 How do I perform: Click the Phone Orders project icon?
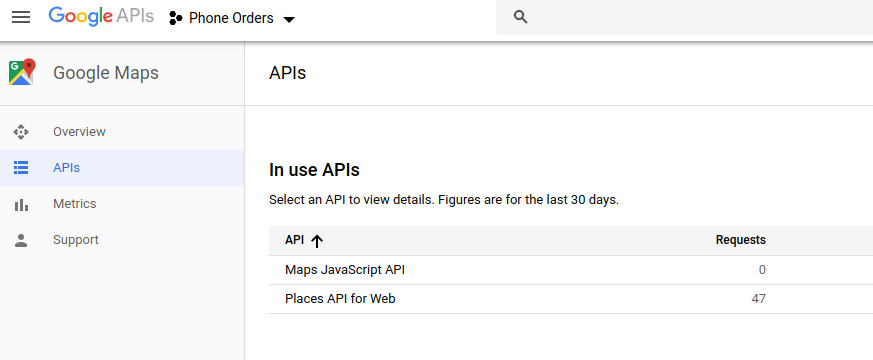click(175, 18)
